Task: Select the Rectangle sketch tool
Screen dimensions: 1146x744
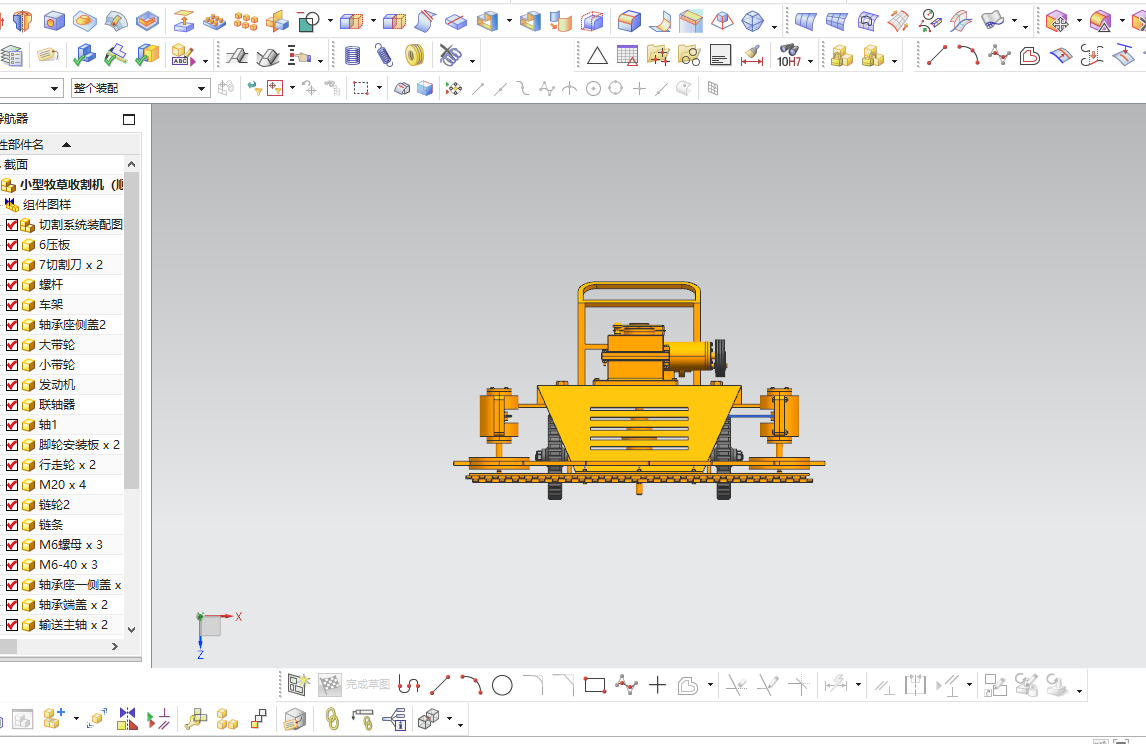Action: (595, 685)
